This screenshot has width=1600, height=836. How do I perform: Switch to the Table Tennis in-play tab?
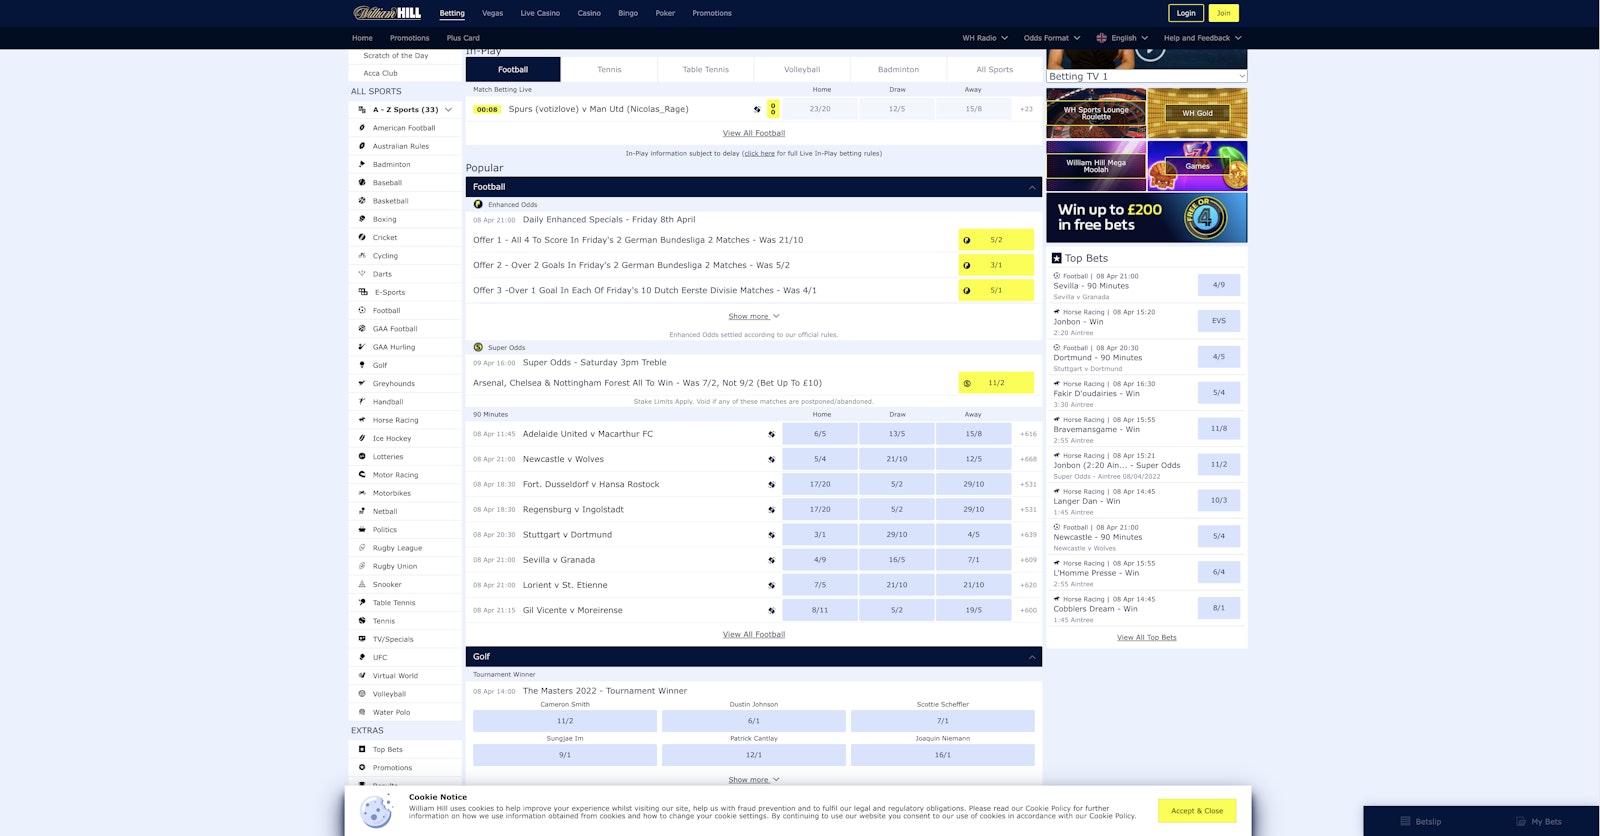[x=705, y=70]
